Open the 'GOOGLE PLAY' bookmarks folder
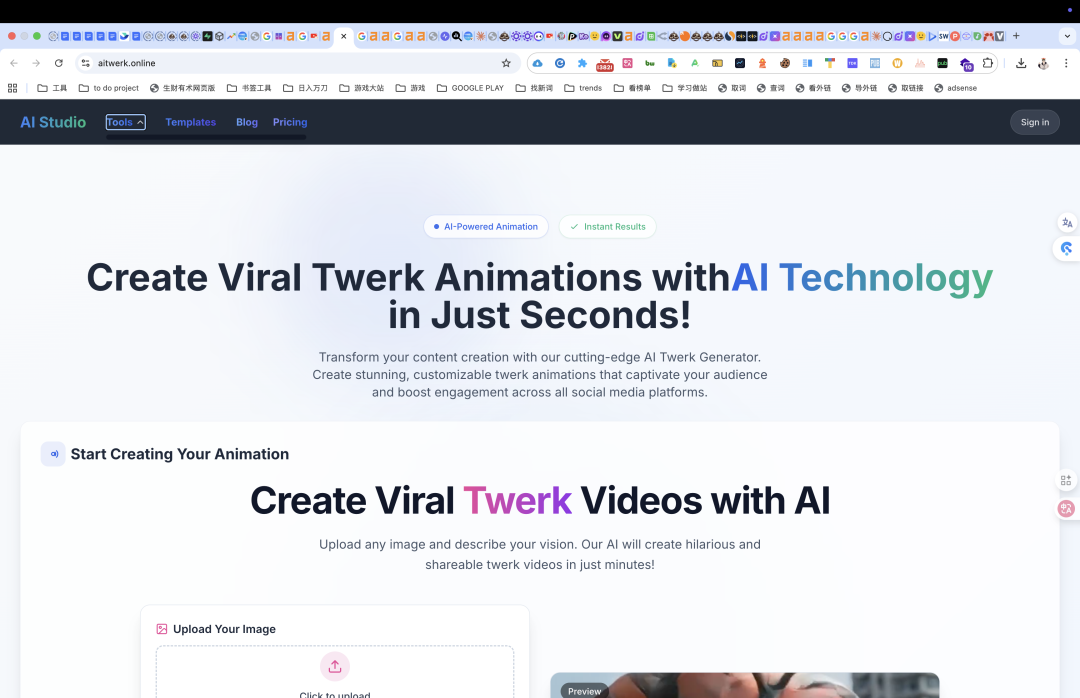 tap(470, 88)
